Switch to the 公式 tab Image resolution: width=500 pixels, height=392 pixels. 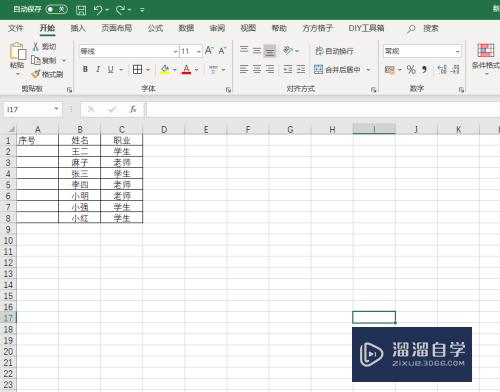tap(155, 28)
